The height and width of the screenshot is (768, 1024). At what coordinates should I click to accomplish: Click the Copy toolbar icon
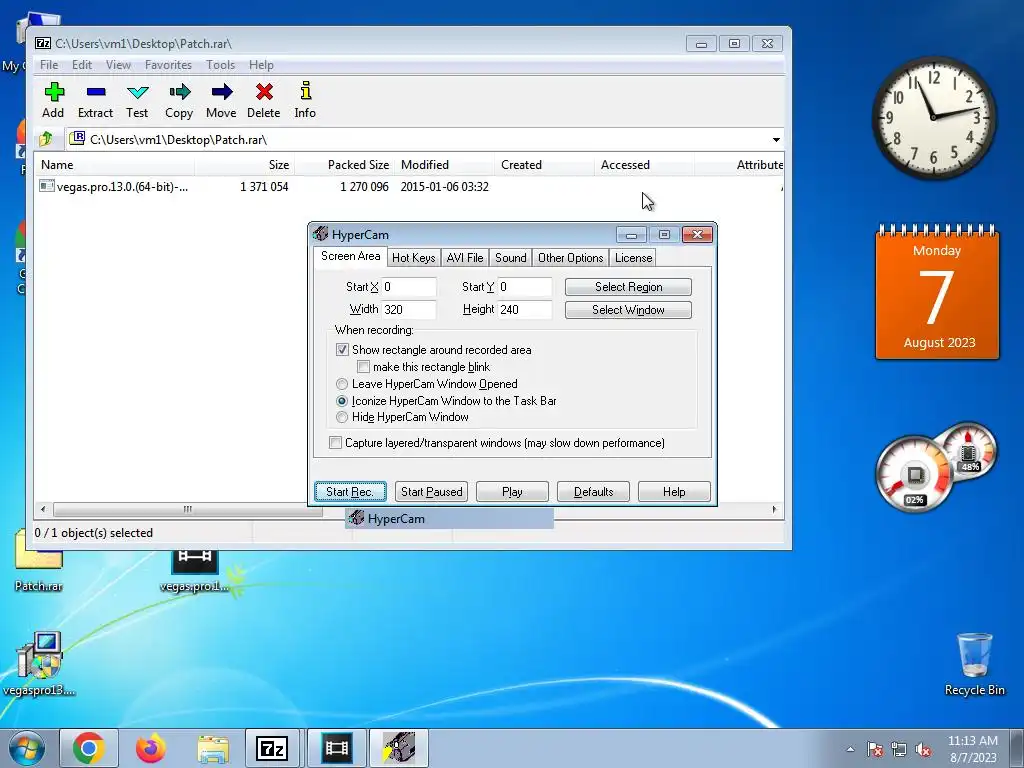pyautogui.click(x=179, y=92)
